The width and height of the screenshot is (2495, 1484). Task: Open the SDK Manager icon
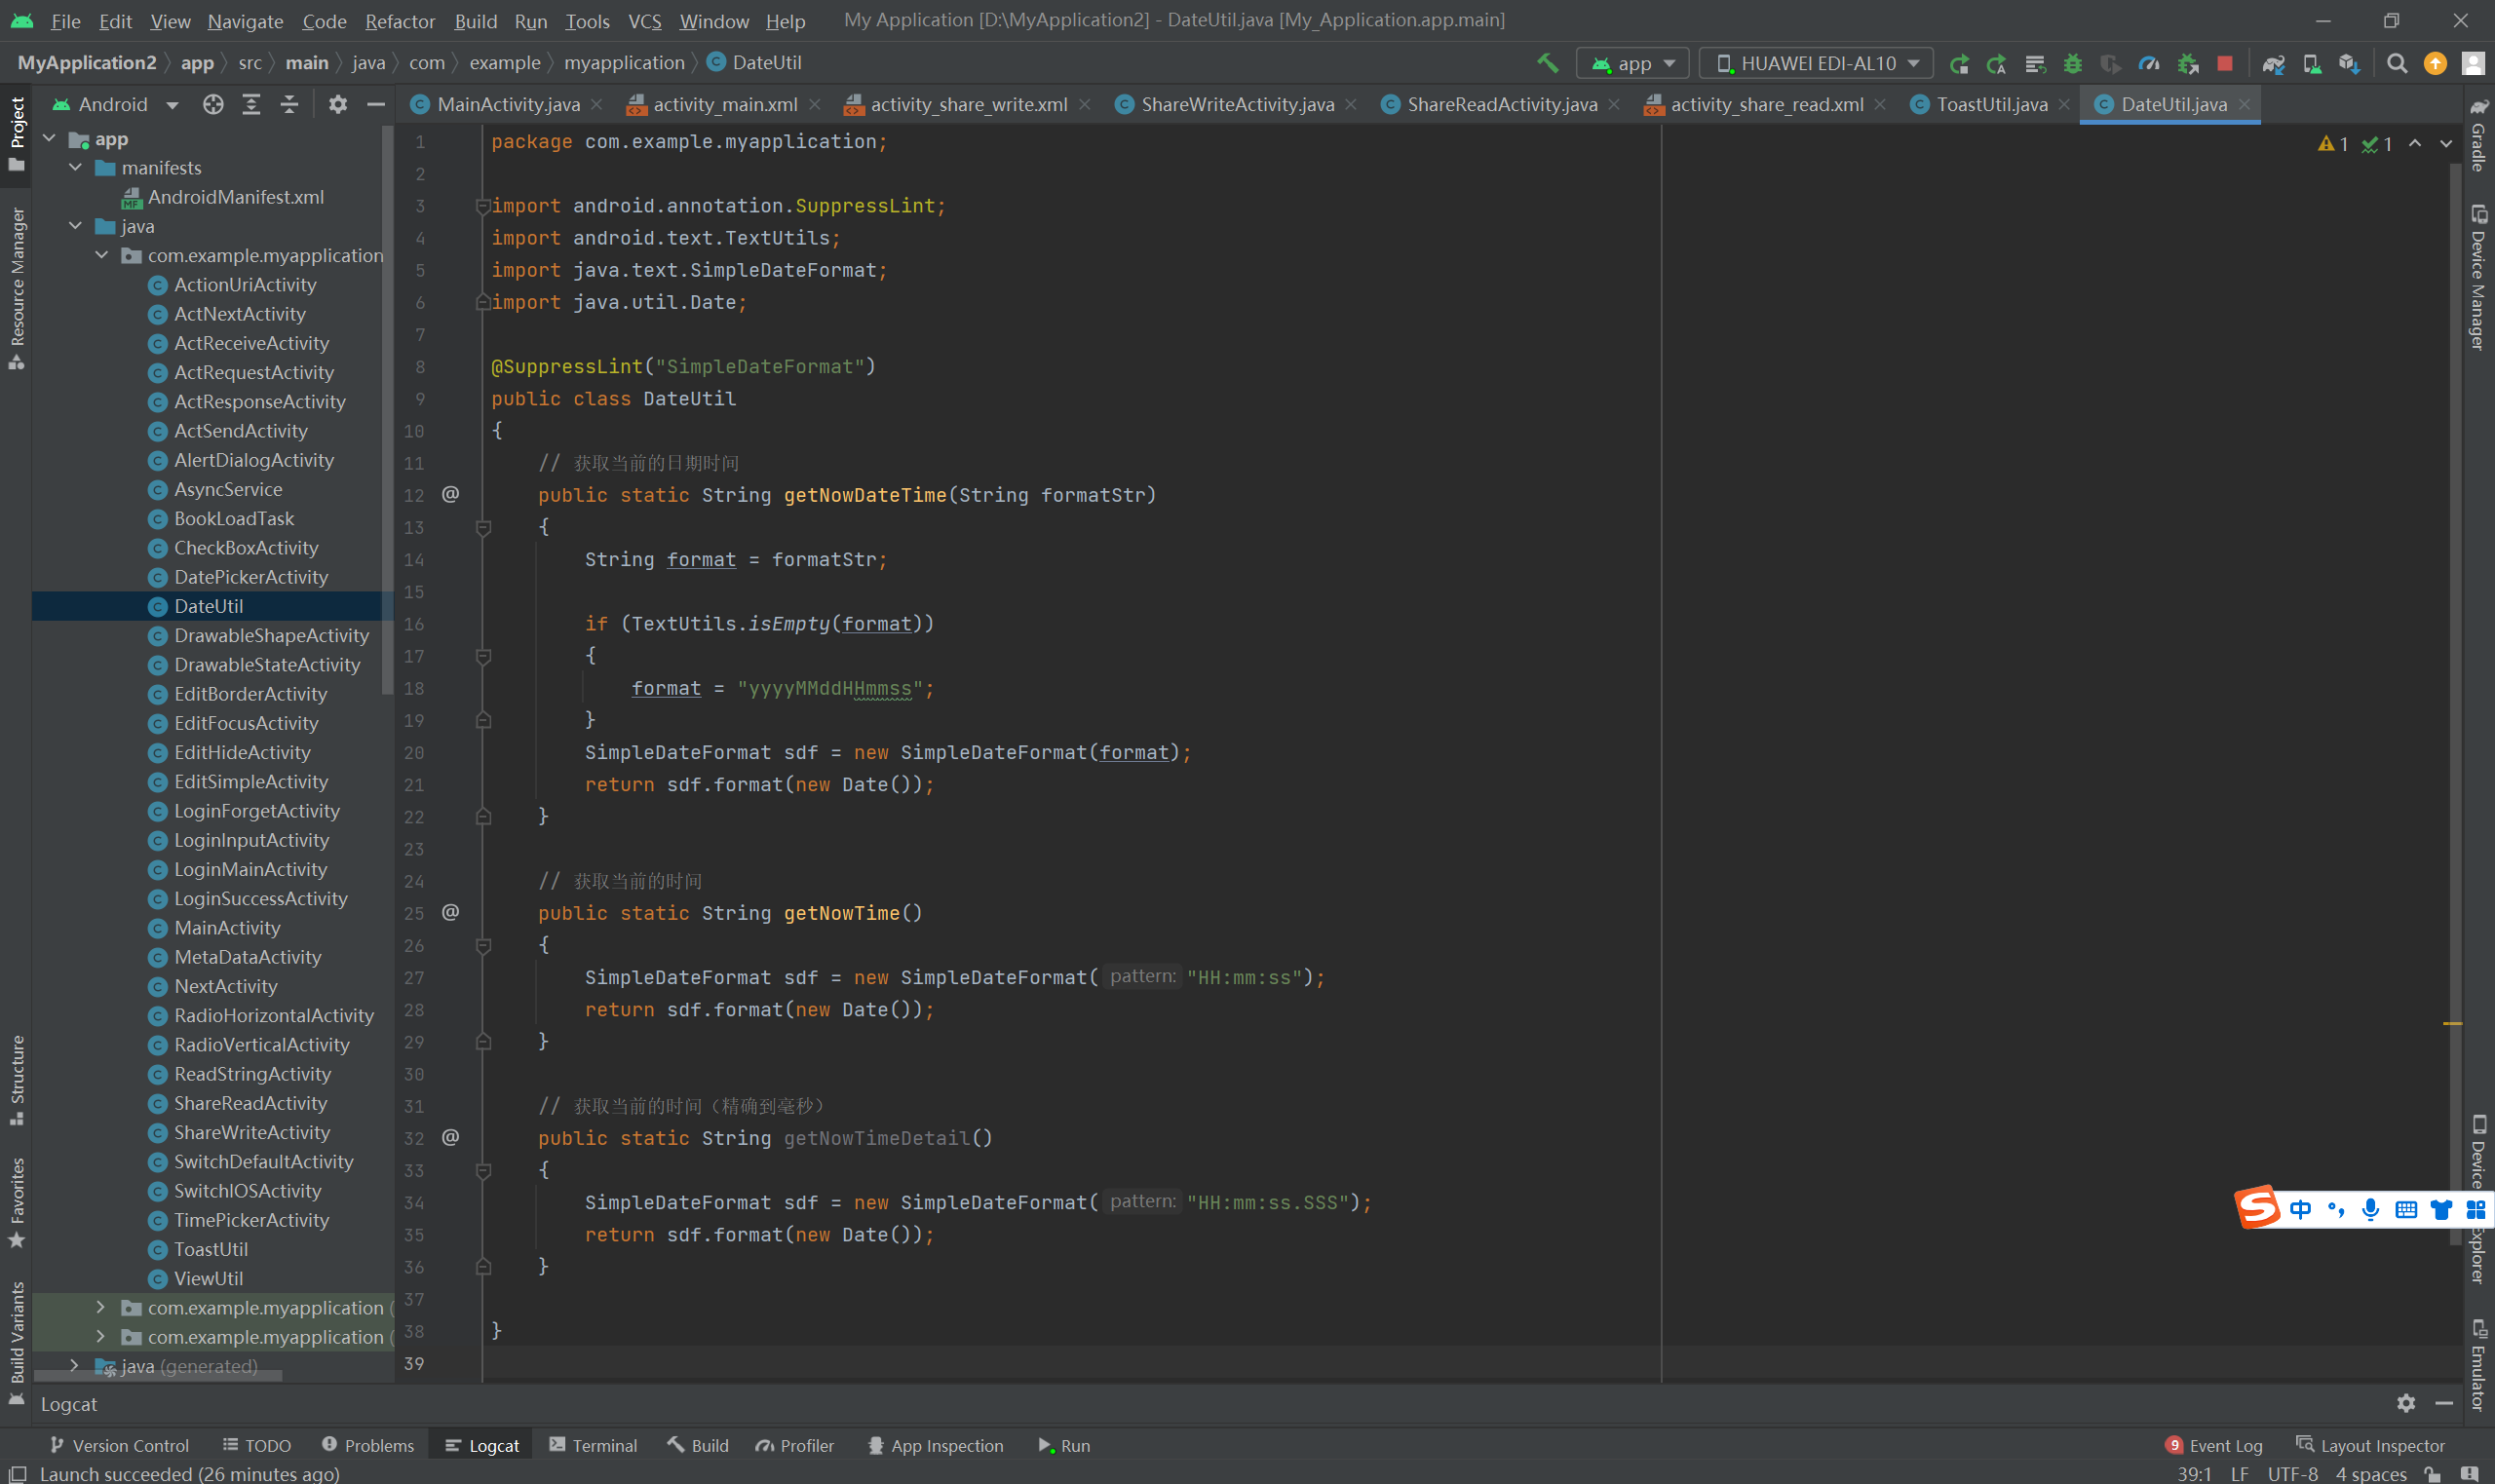(2349, 63)
